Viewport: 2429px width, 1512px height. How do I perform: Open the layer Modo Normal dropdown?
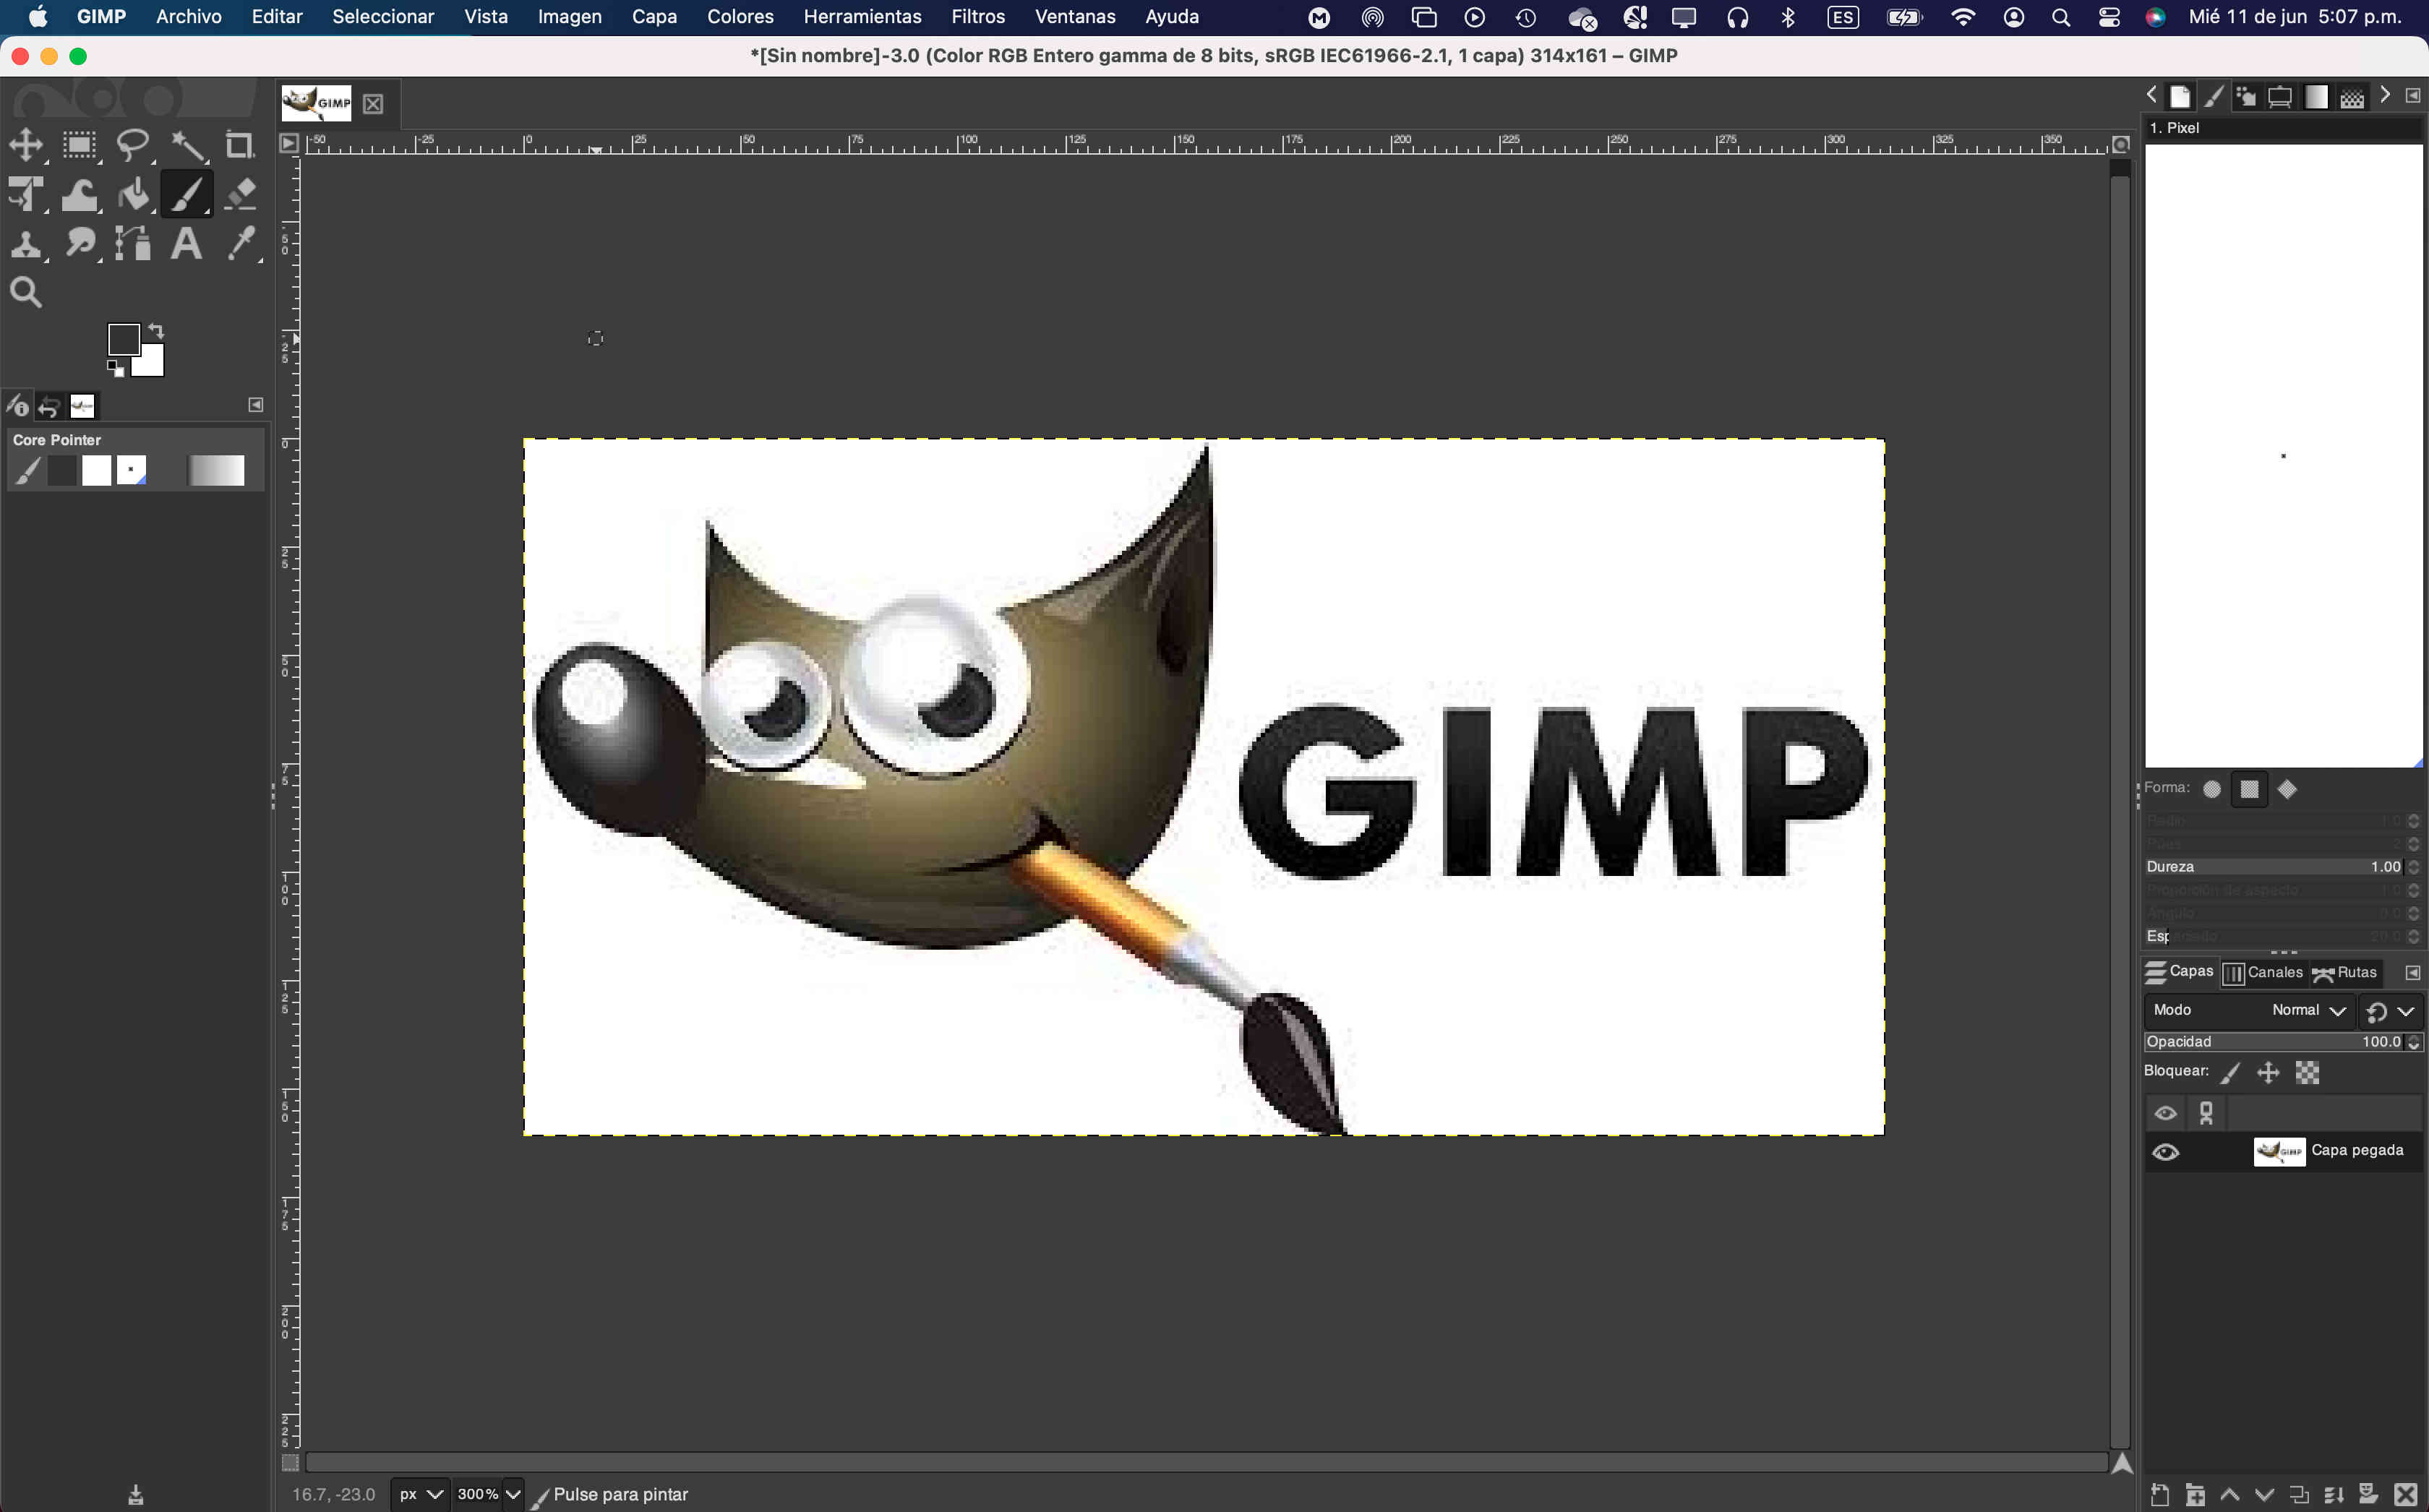[x=2249, y=1010]
